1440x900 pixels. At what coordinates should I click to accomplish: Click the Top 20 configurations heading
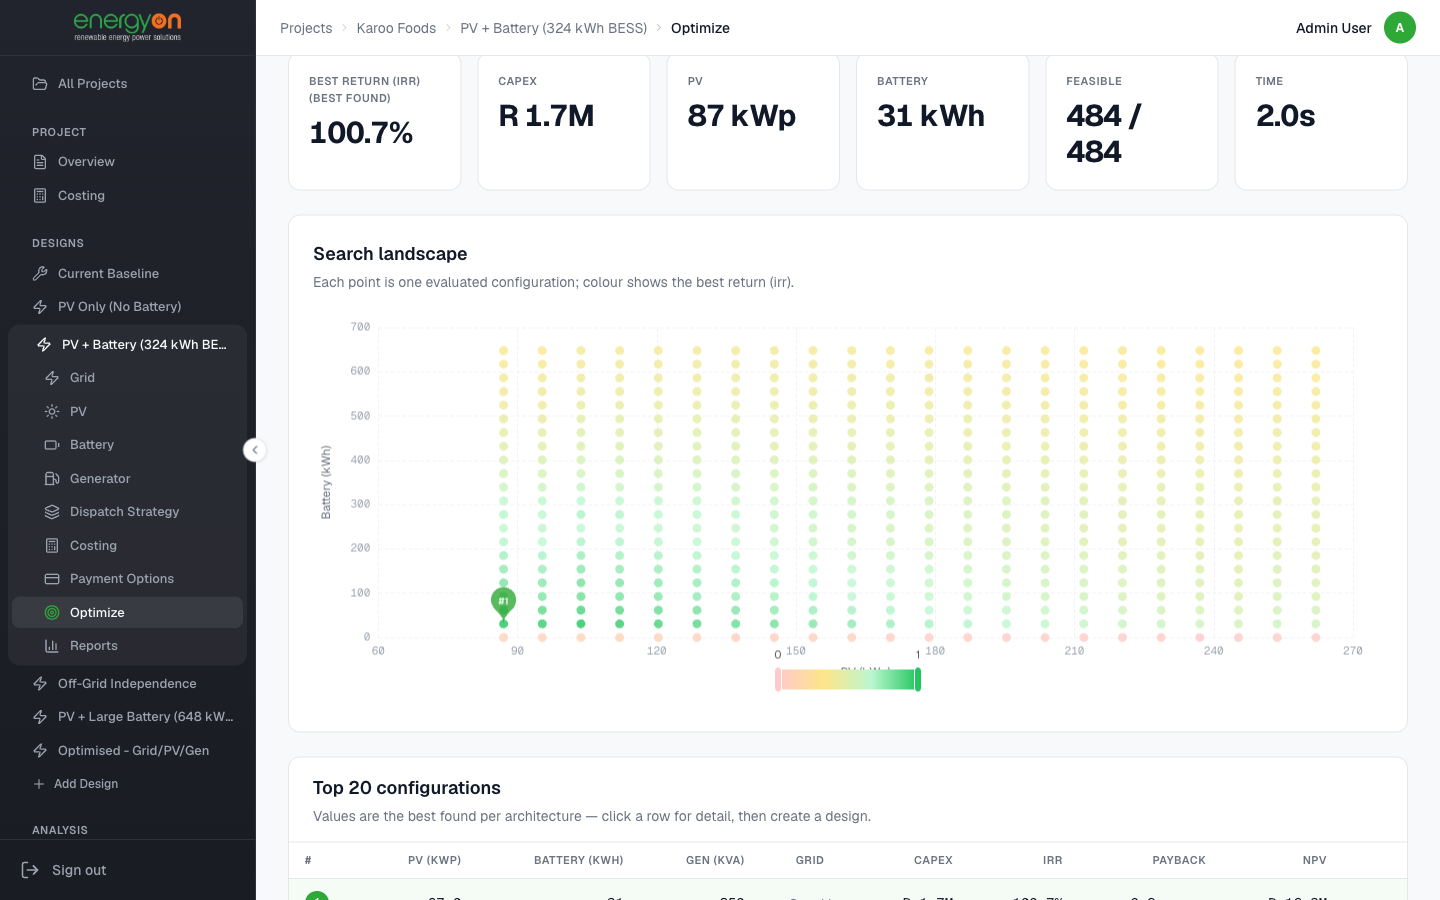(407, 788)
